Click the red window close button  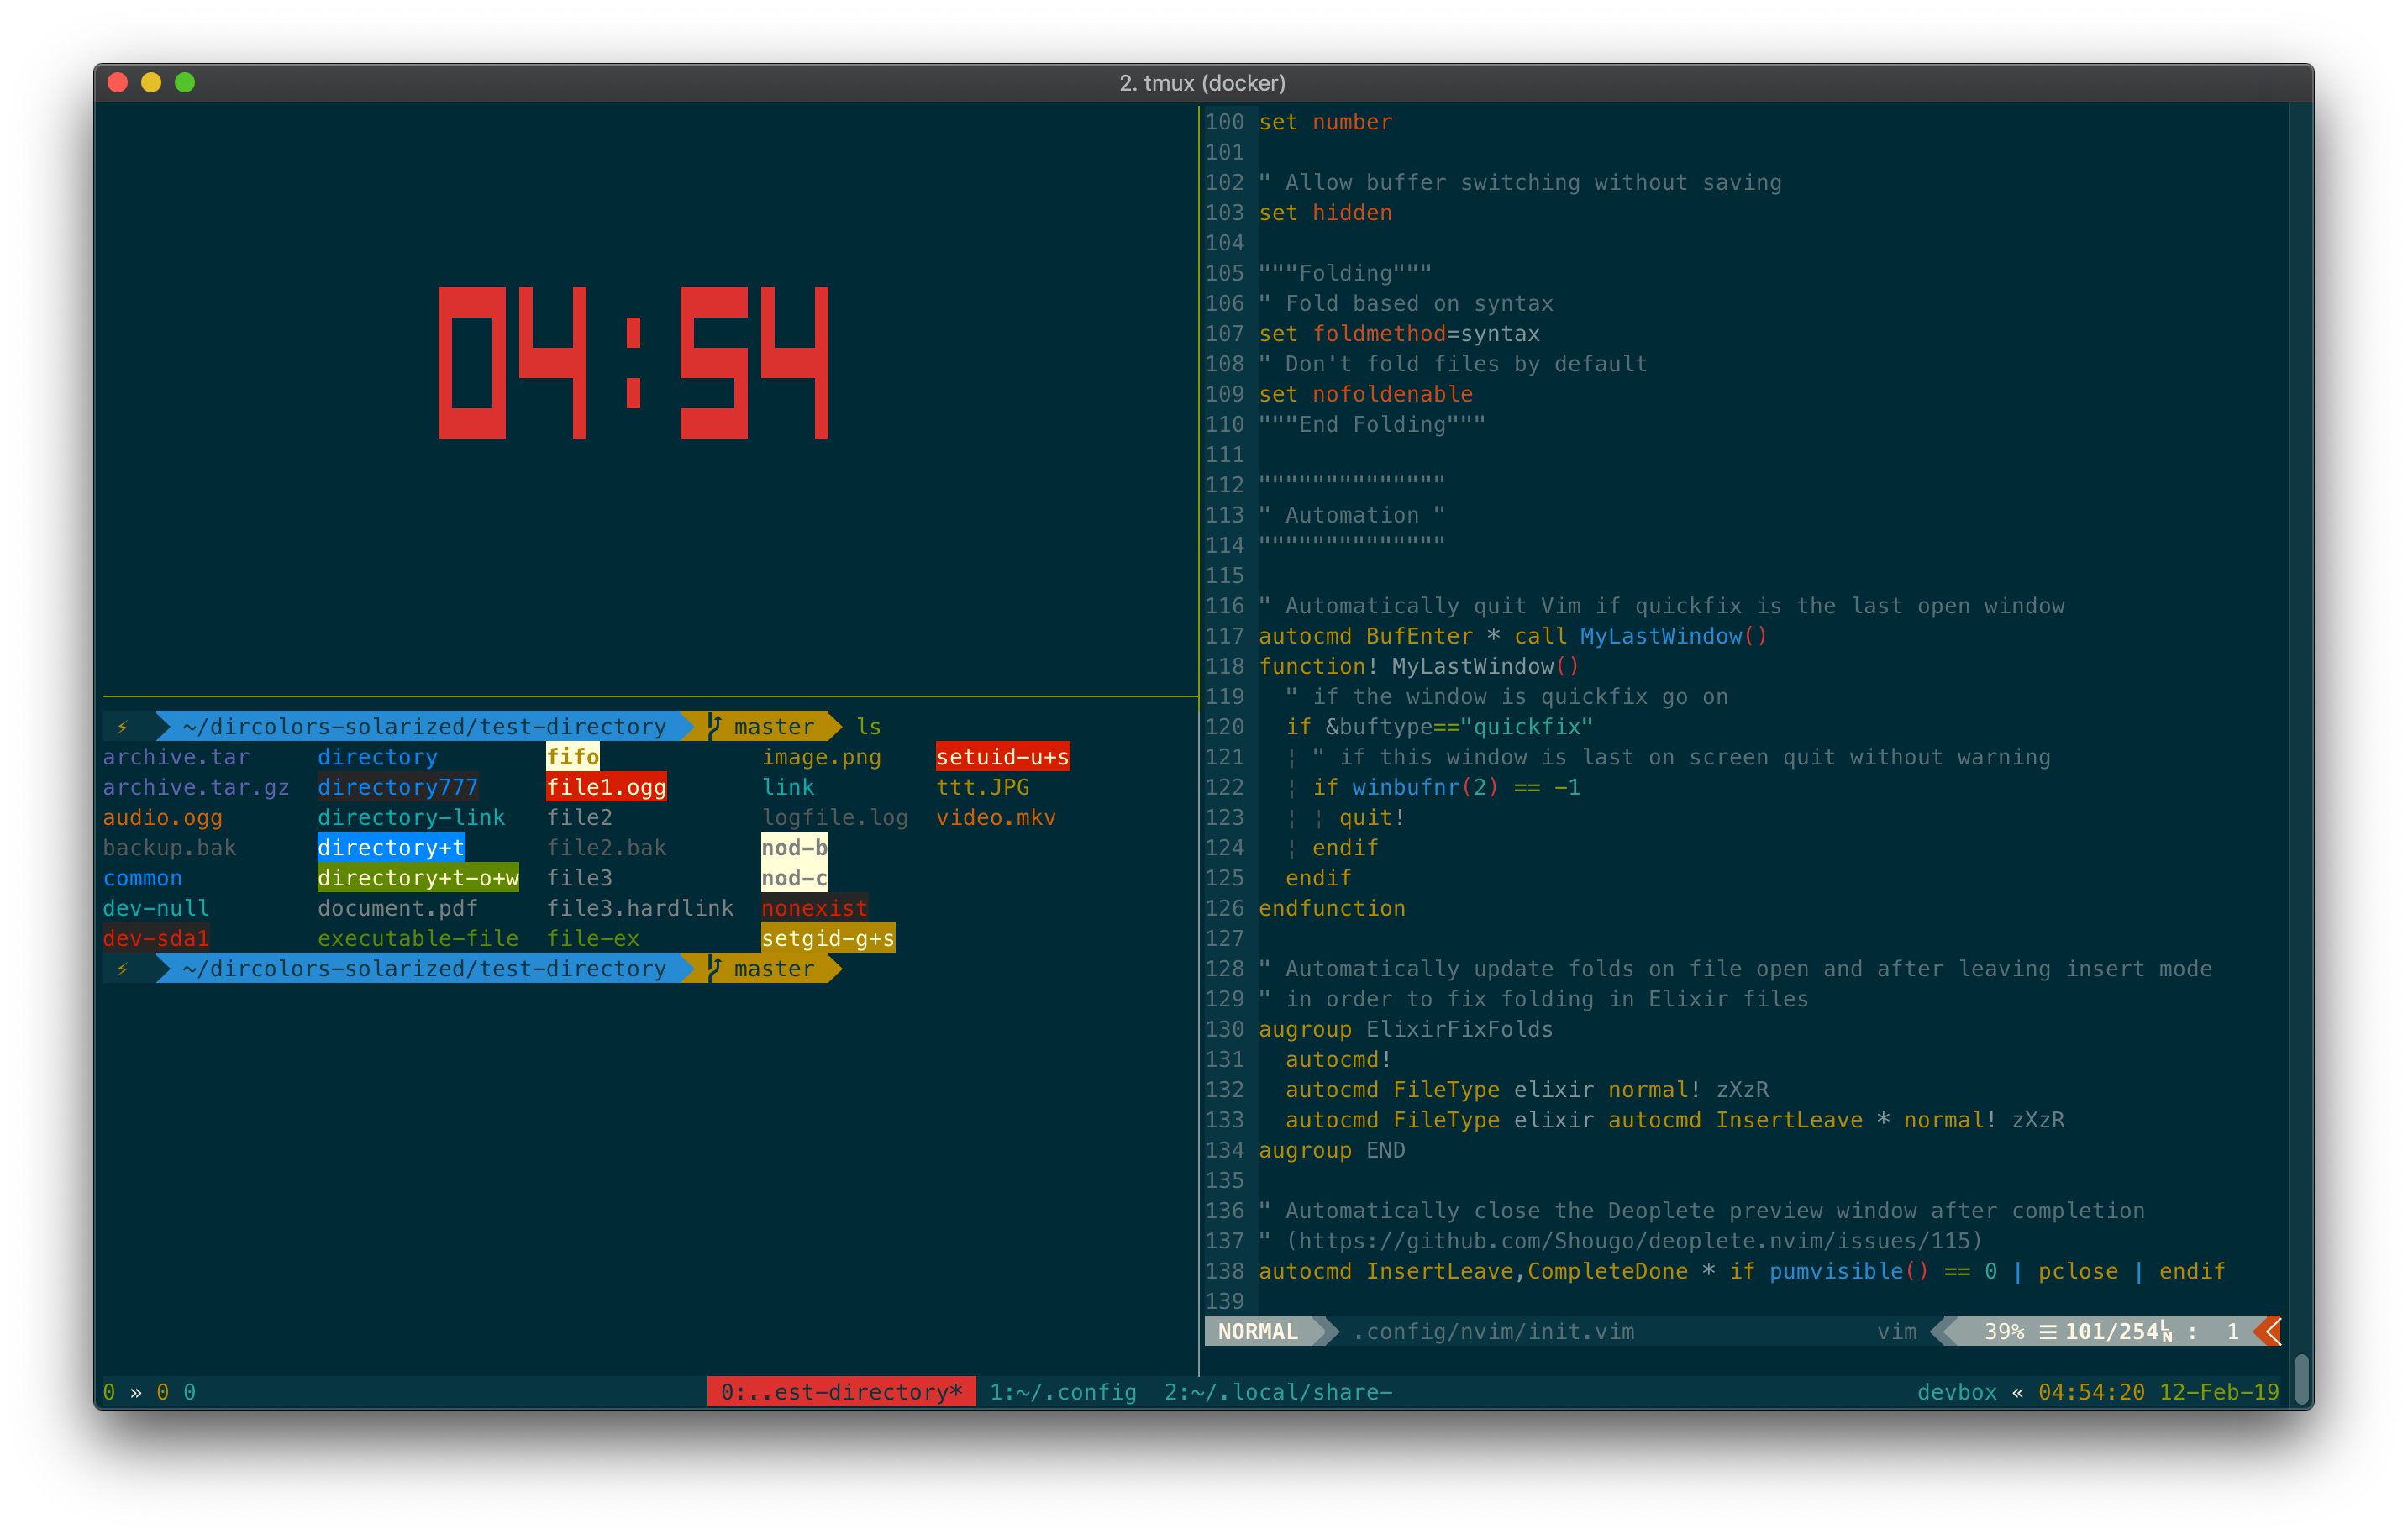pos(118,83)
